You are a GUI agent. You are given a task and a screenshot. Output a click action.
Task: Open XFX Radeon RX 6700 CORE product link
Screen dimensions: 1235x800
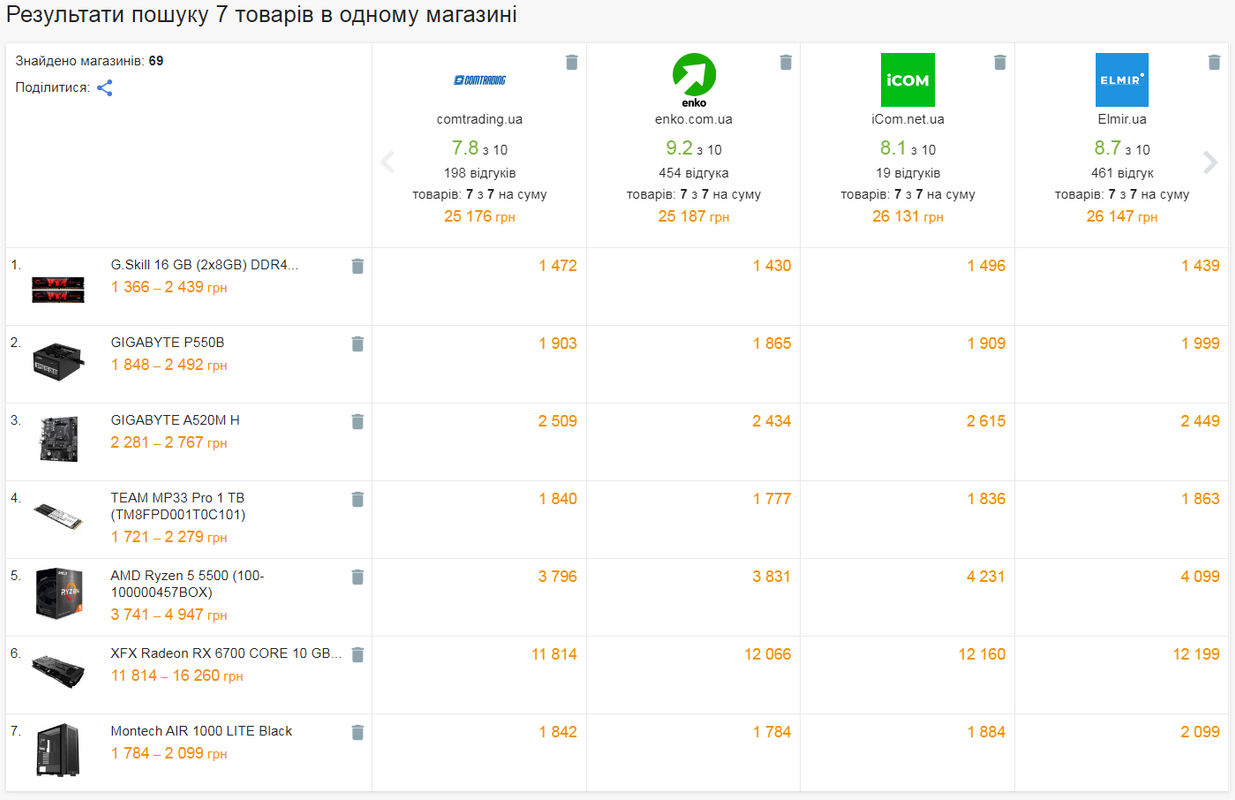point(226,654)
